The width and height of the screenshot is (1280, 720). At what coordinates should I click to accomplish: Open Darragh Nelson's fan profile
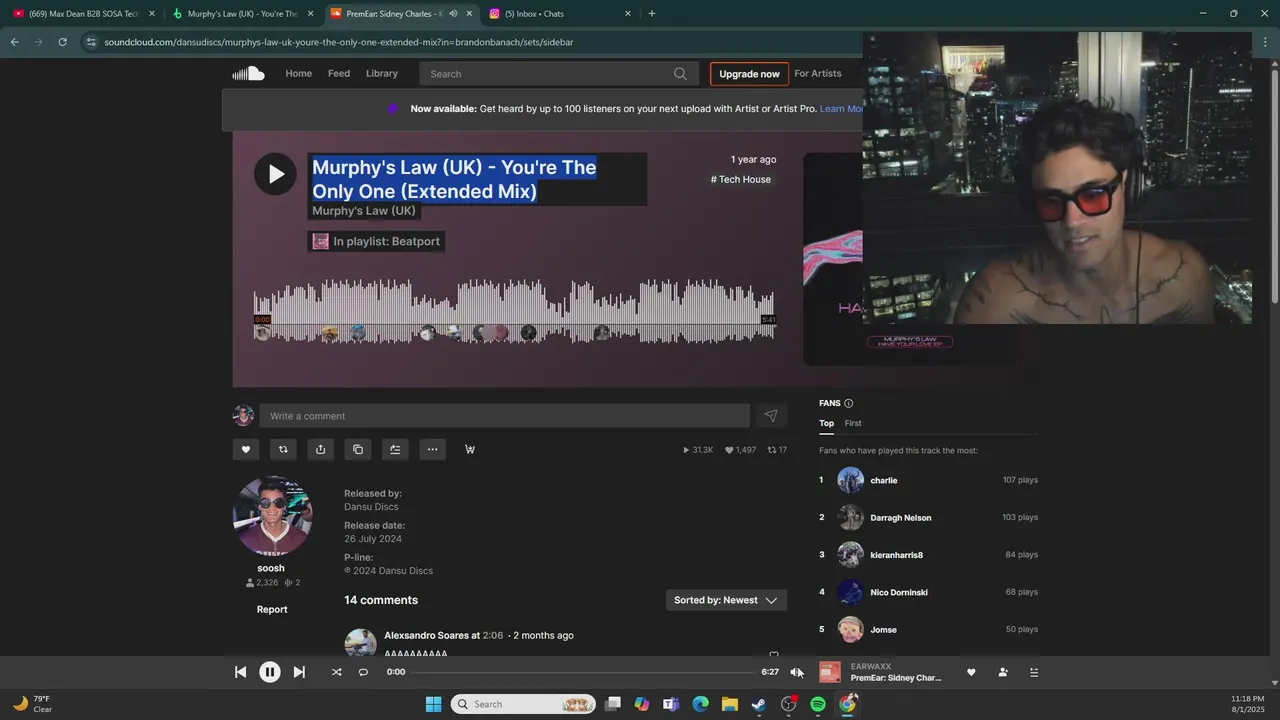point(901,518)
